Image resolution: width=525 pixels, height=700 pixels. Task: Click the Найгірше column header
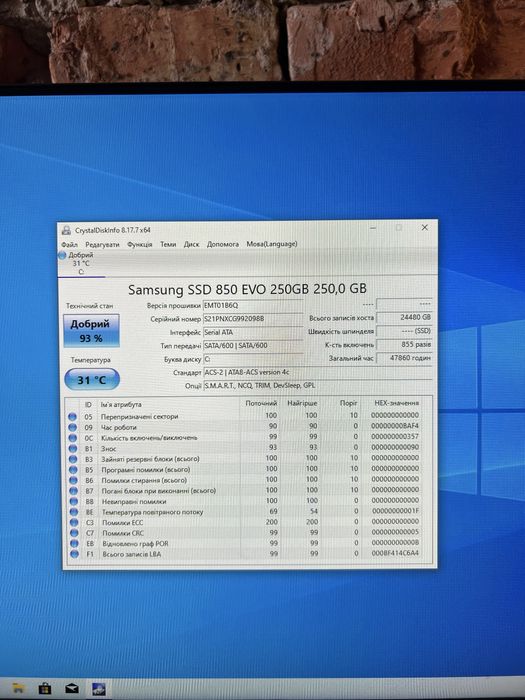point(302,403)
